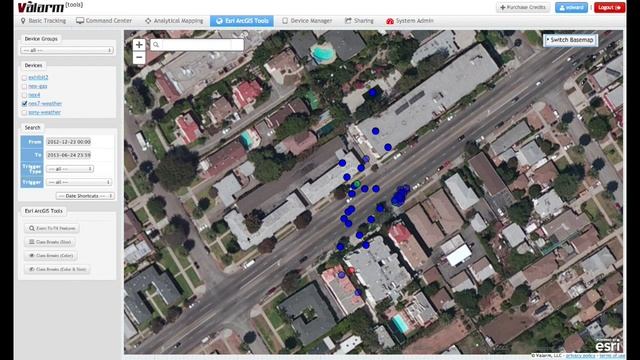Zoom out the map with minus button
Screen dimensions: 640x360
[x=139, y=58]
